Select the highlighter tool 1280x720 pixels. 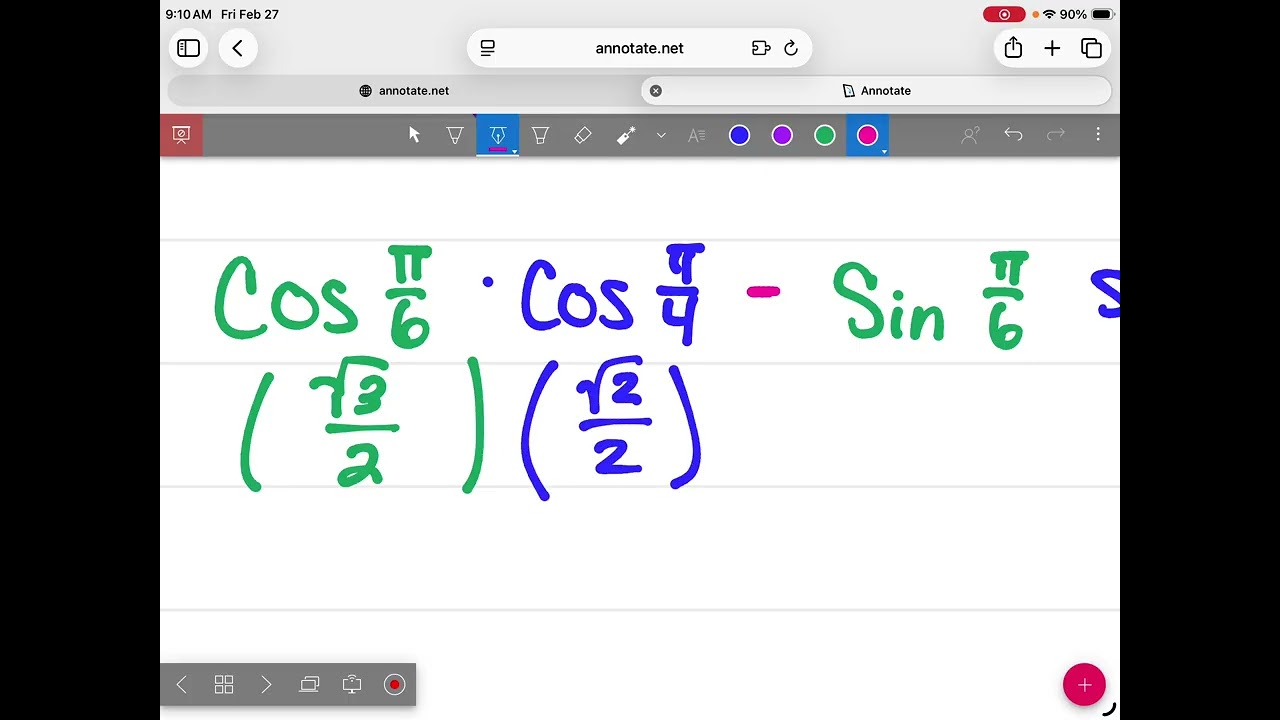pyautogui.click(x=540, y=135)
